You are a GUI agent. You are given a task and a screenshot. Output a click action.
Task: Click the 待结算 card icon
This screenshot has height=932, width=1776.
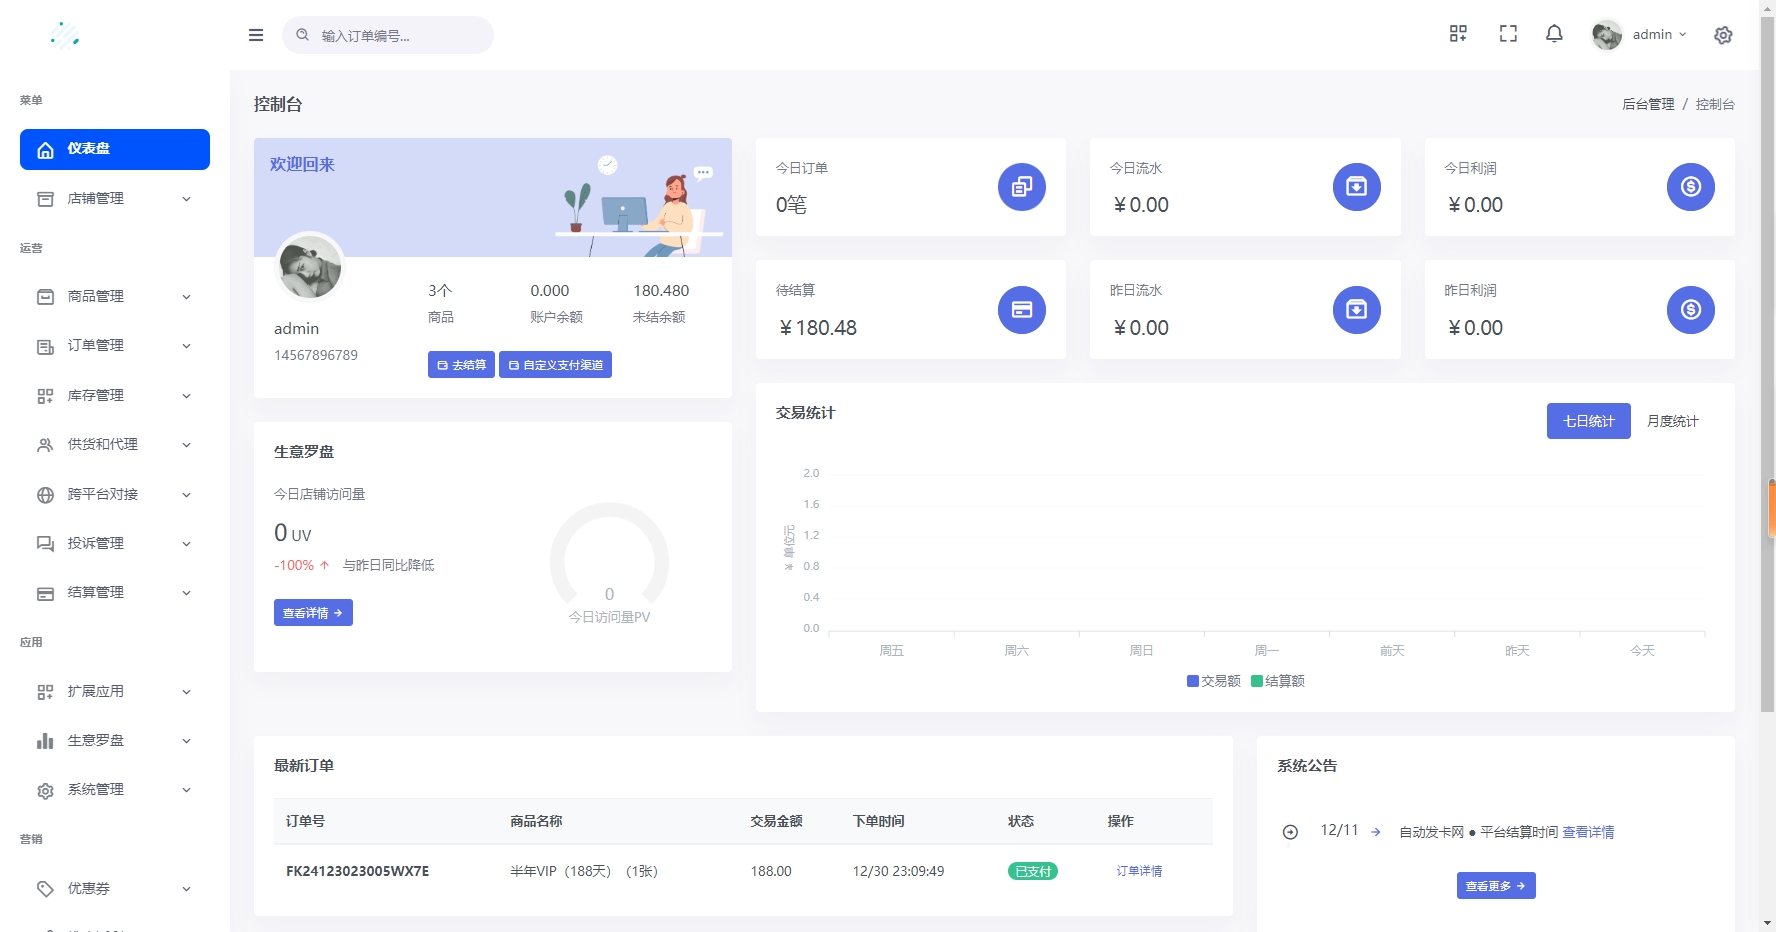(1022, 310)
